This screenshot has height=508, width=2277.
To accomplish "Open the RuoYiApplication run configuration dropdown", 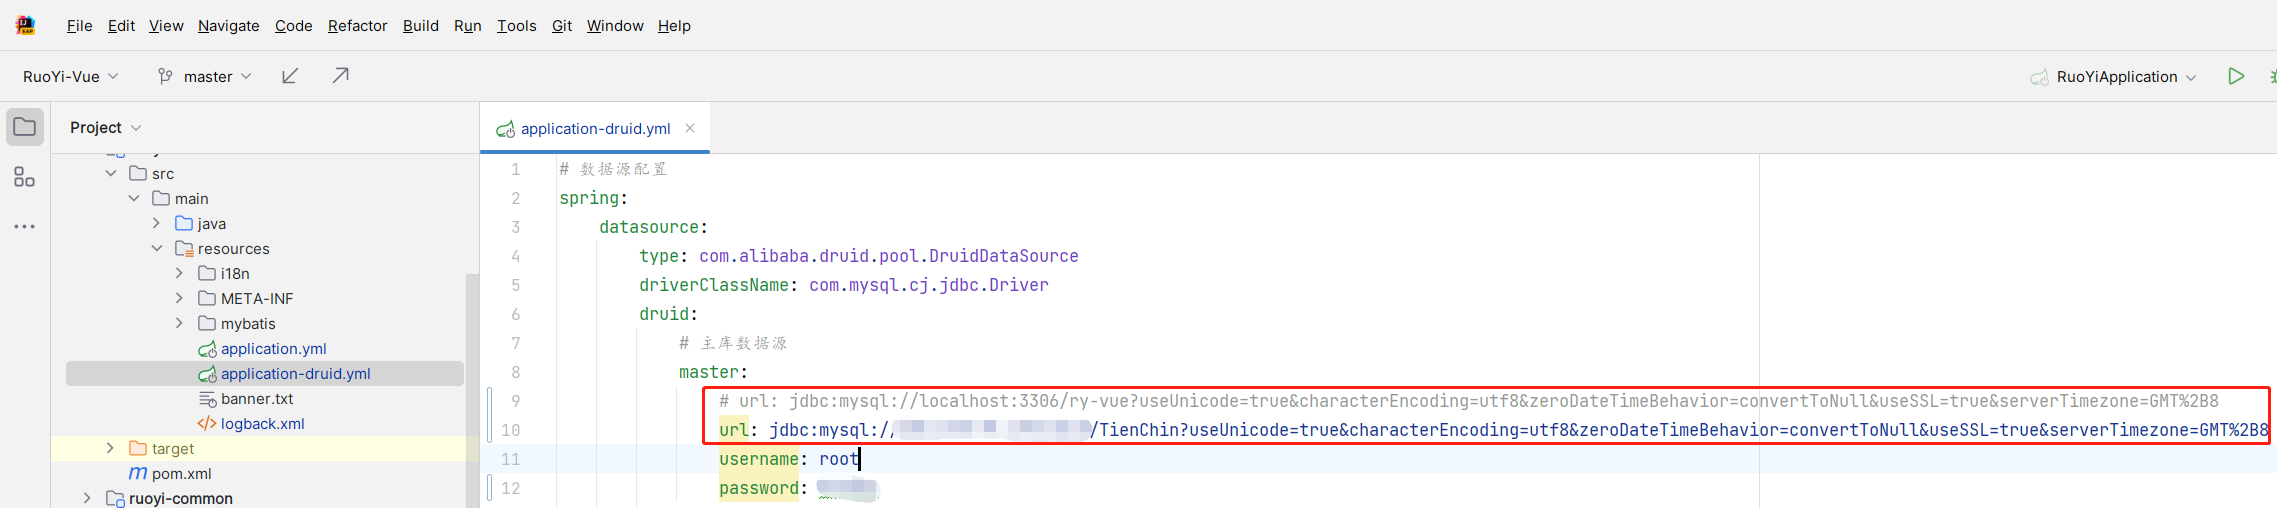I will pos(2116,77).
